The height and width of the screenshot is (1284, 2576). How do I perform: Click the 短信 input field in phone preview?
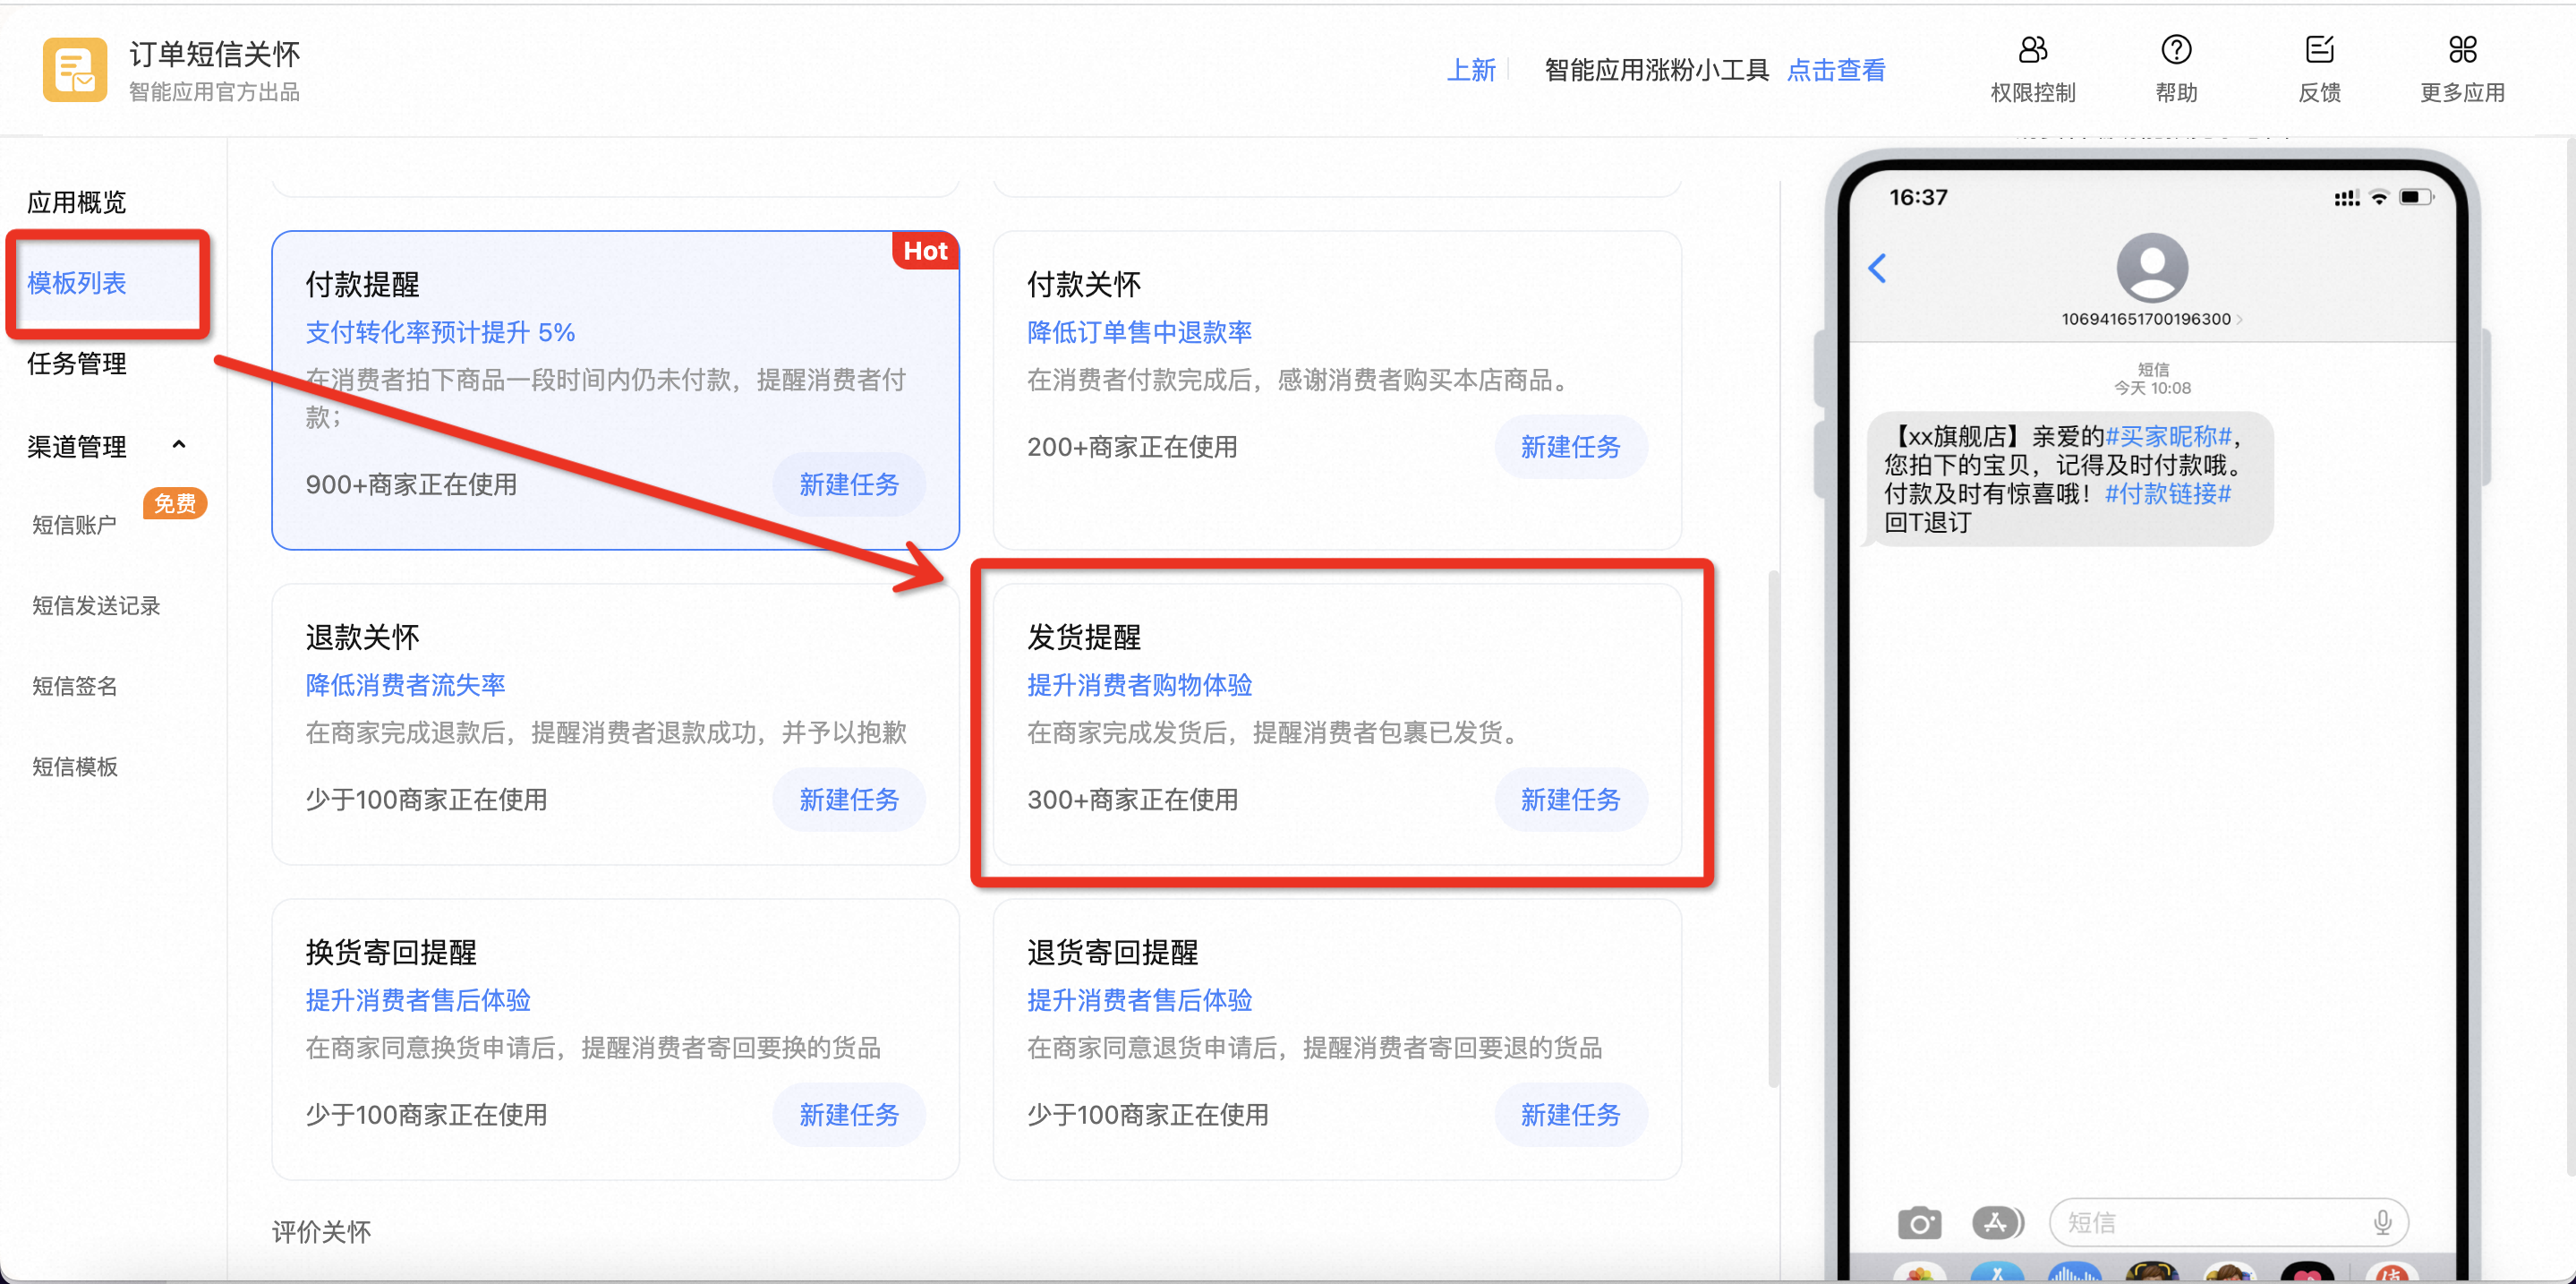2228,1222
